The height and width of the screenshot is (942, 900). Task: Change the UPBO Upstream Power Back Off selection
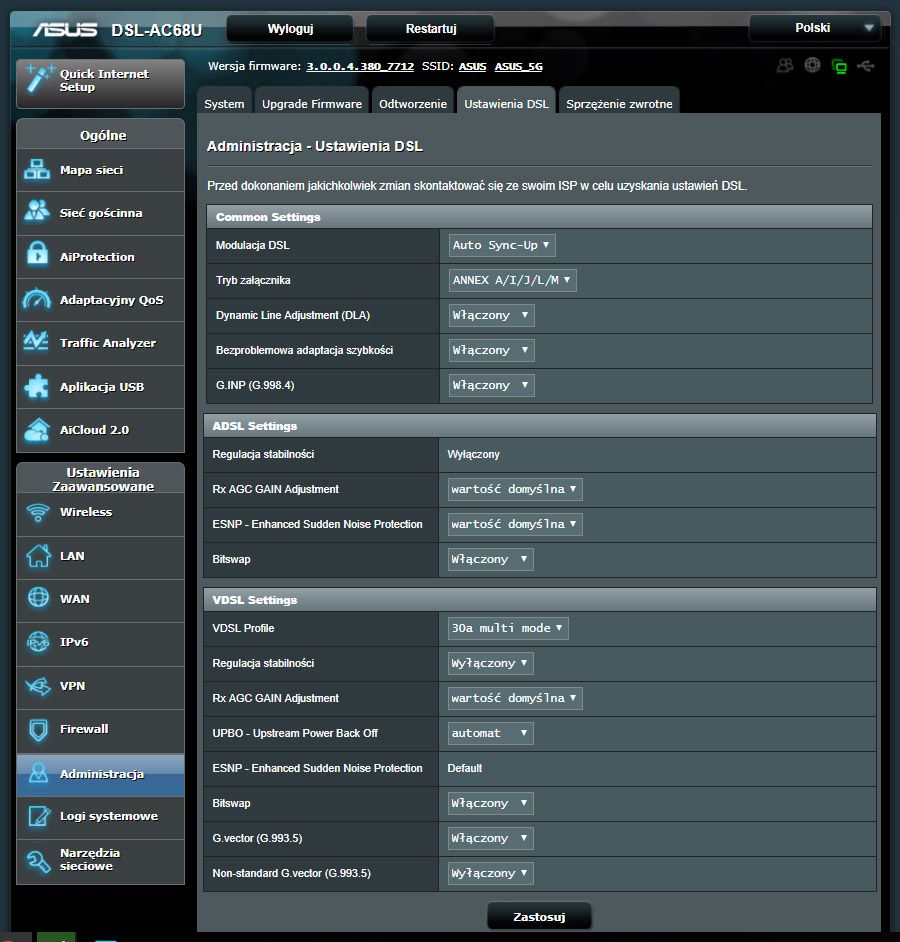click(x=490, y=733)
